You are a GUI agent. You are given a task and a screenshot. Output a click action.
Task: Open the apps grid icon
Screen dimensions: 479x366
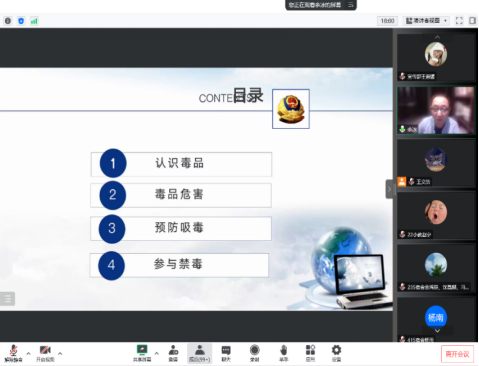point(310,353)
